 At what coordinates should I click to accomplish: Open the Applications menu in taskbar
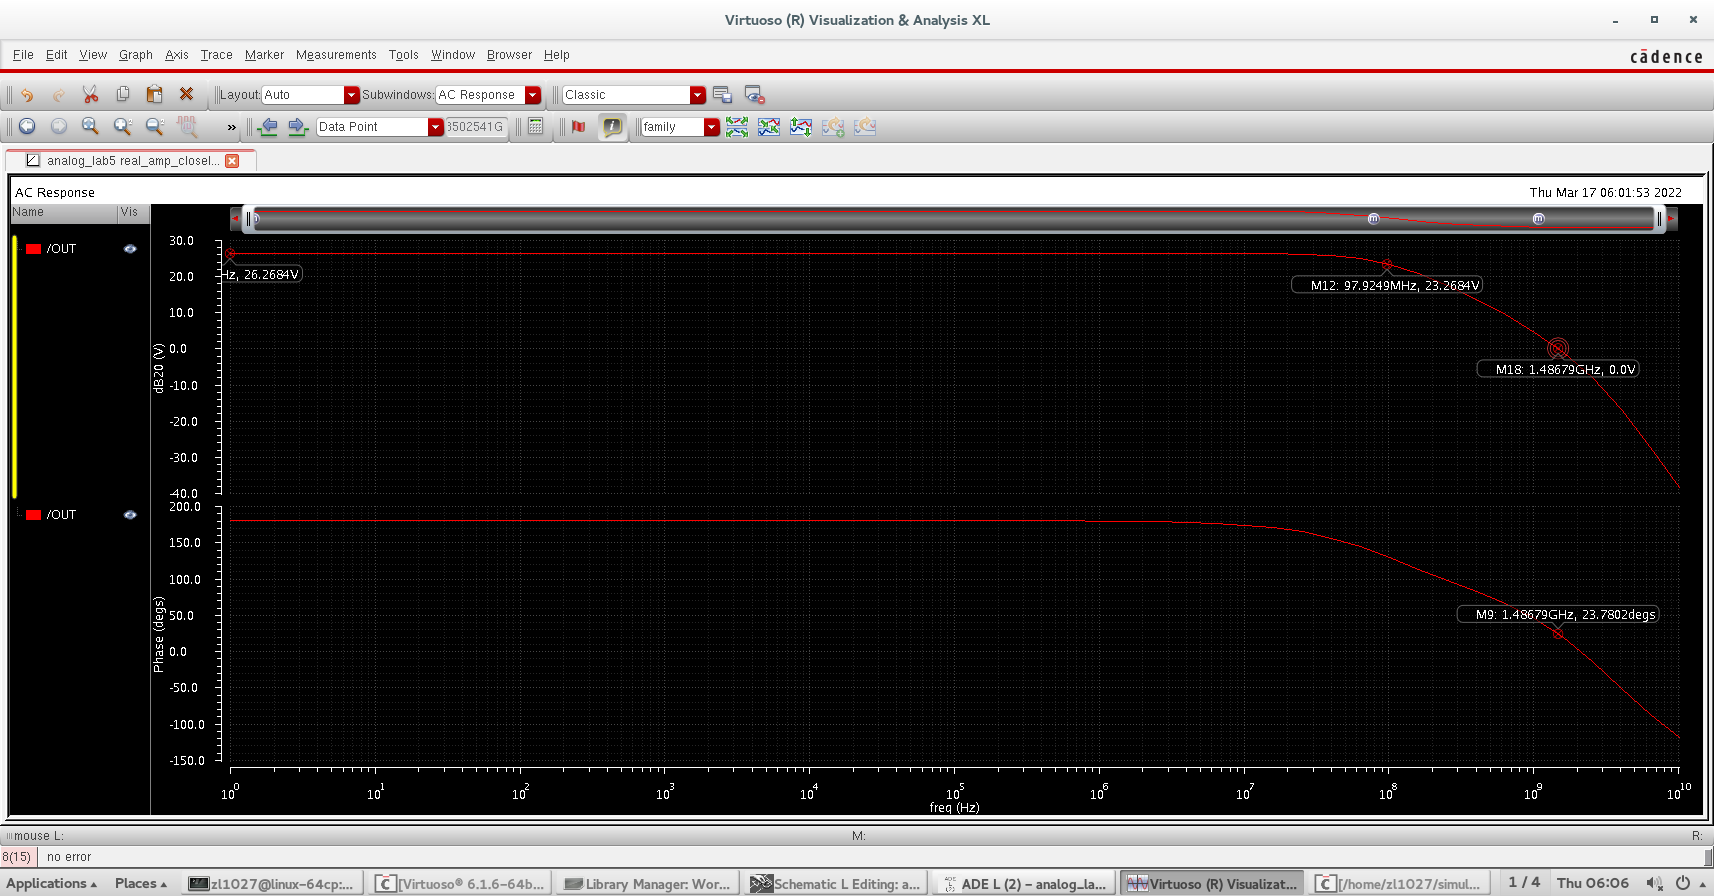(x=53, y=883)
